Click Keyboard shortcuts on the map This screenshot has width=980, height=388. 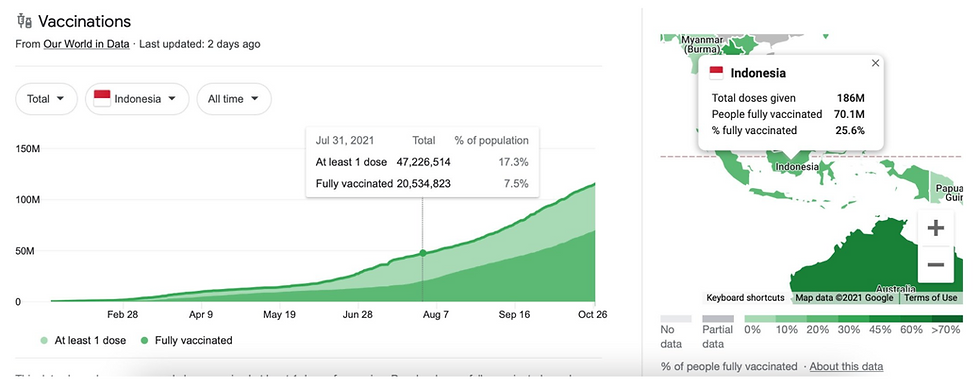point(745,298)
